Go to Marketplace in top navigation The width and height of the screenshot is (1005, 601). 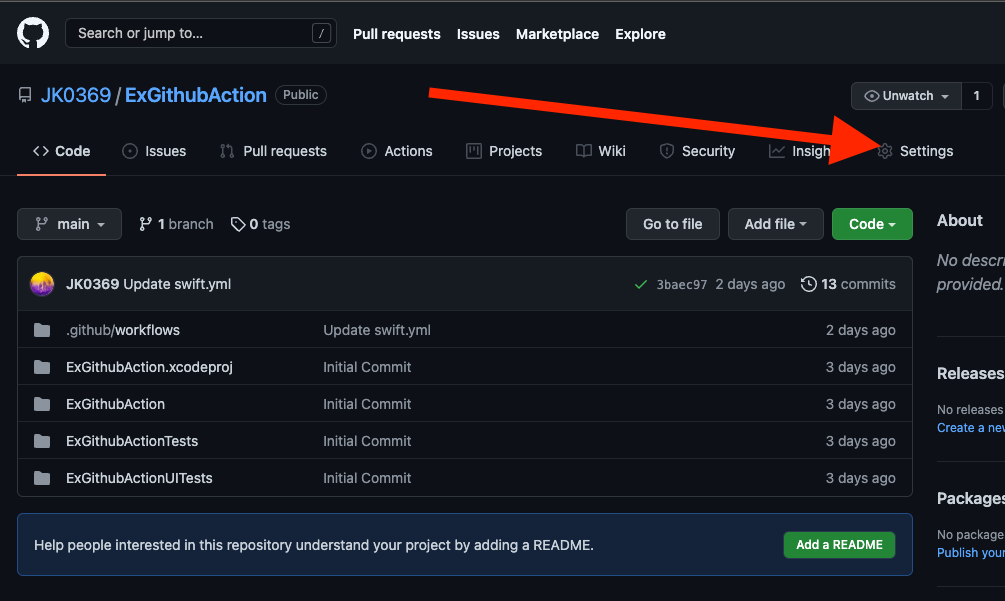(558, 34)
